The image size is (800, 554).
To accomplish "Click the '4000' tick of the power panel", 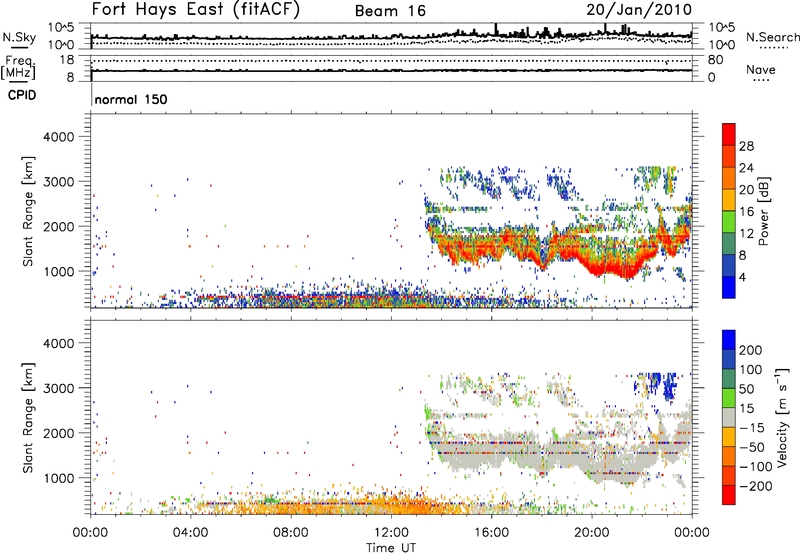I will click(x=59, y=137).
